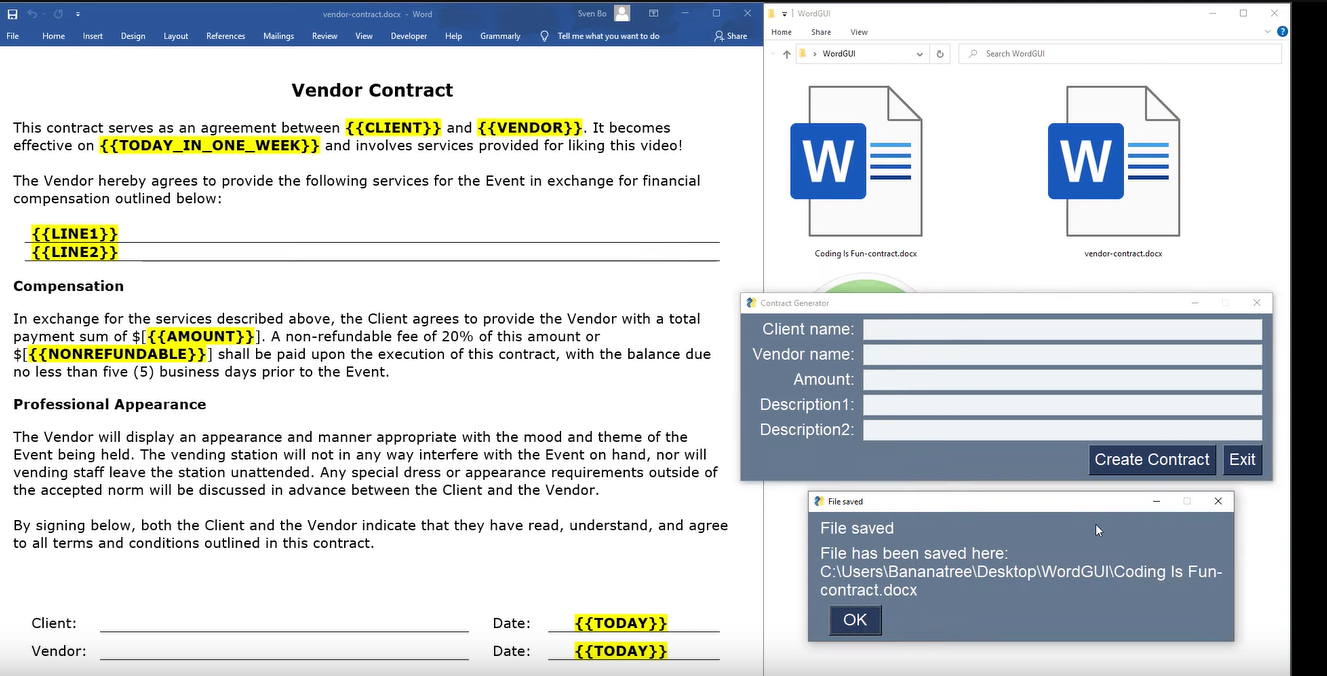The width and height of the screenshot is (1327, 676).
Task: Click the address bar folder icon in Explorer
Action: coord(802,54)
